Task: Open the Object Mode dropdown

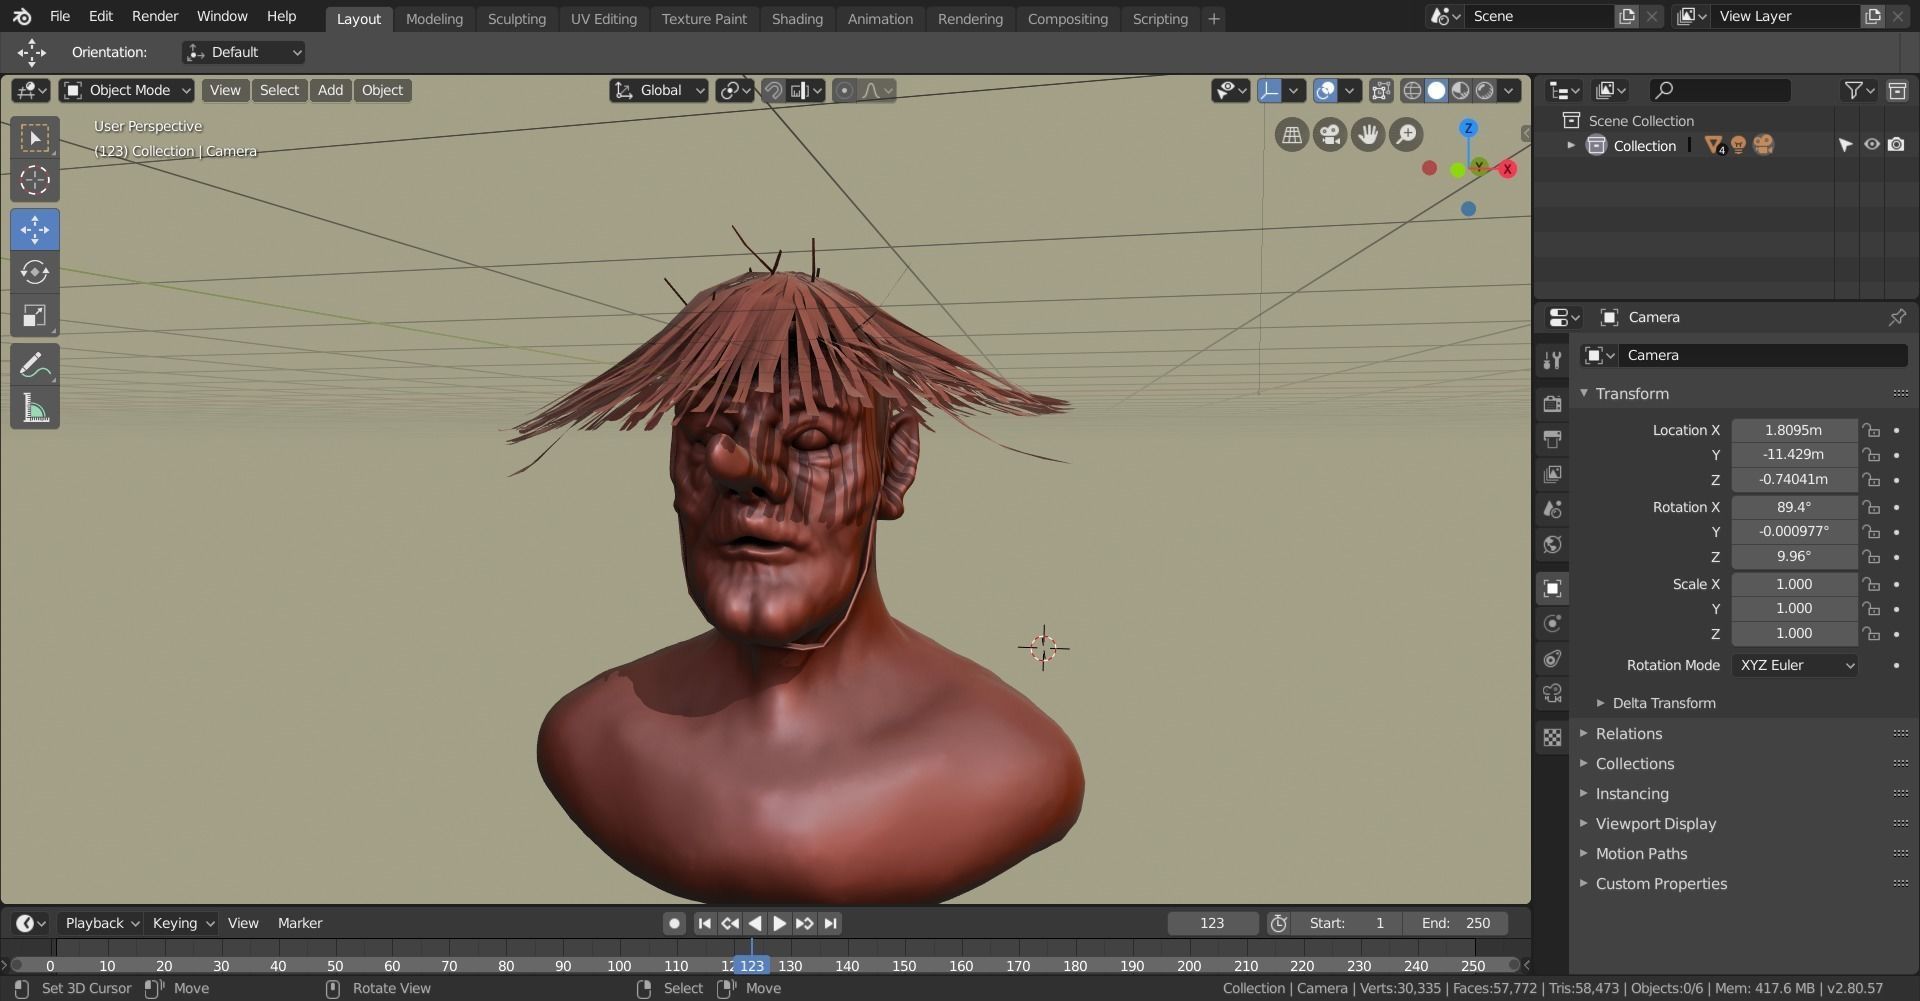Action: click(127, 90)
